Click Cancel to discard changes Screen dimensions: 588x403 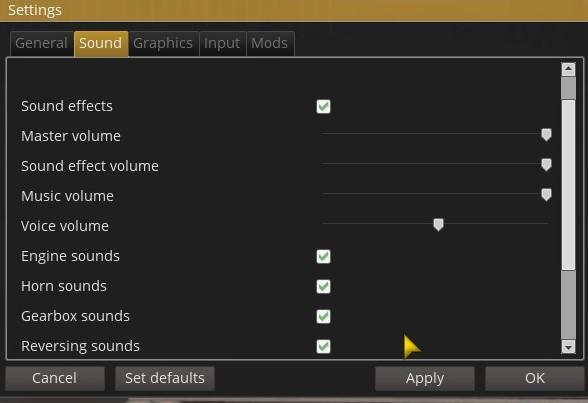[x=55, y=378]
